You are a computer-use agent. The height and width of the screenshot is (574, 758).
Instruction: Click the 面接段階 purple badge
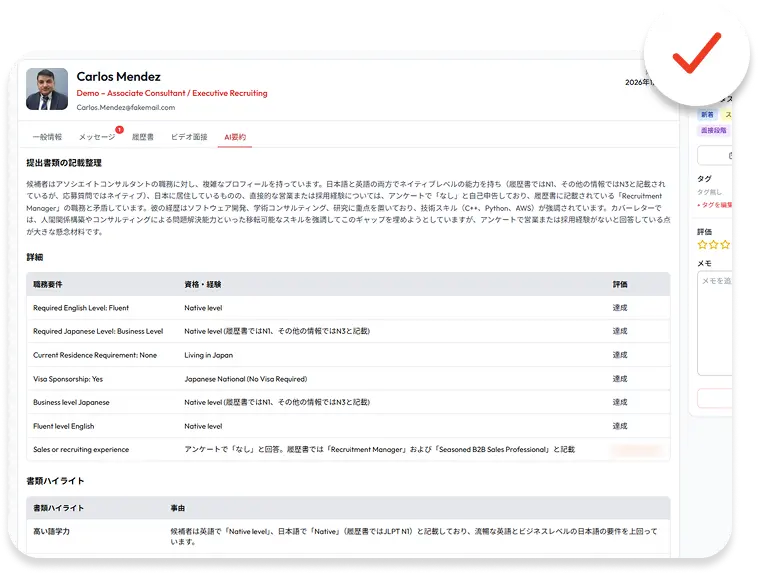point(714,130)
